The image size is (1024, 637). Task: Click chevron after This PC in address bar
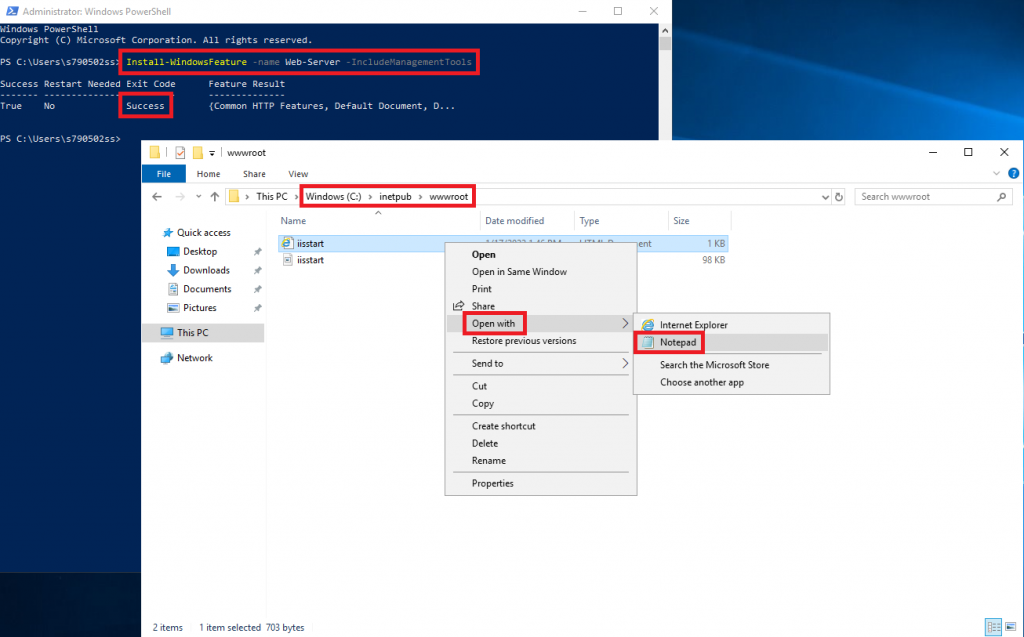(x=296, y=197)
